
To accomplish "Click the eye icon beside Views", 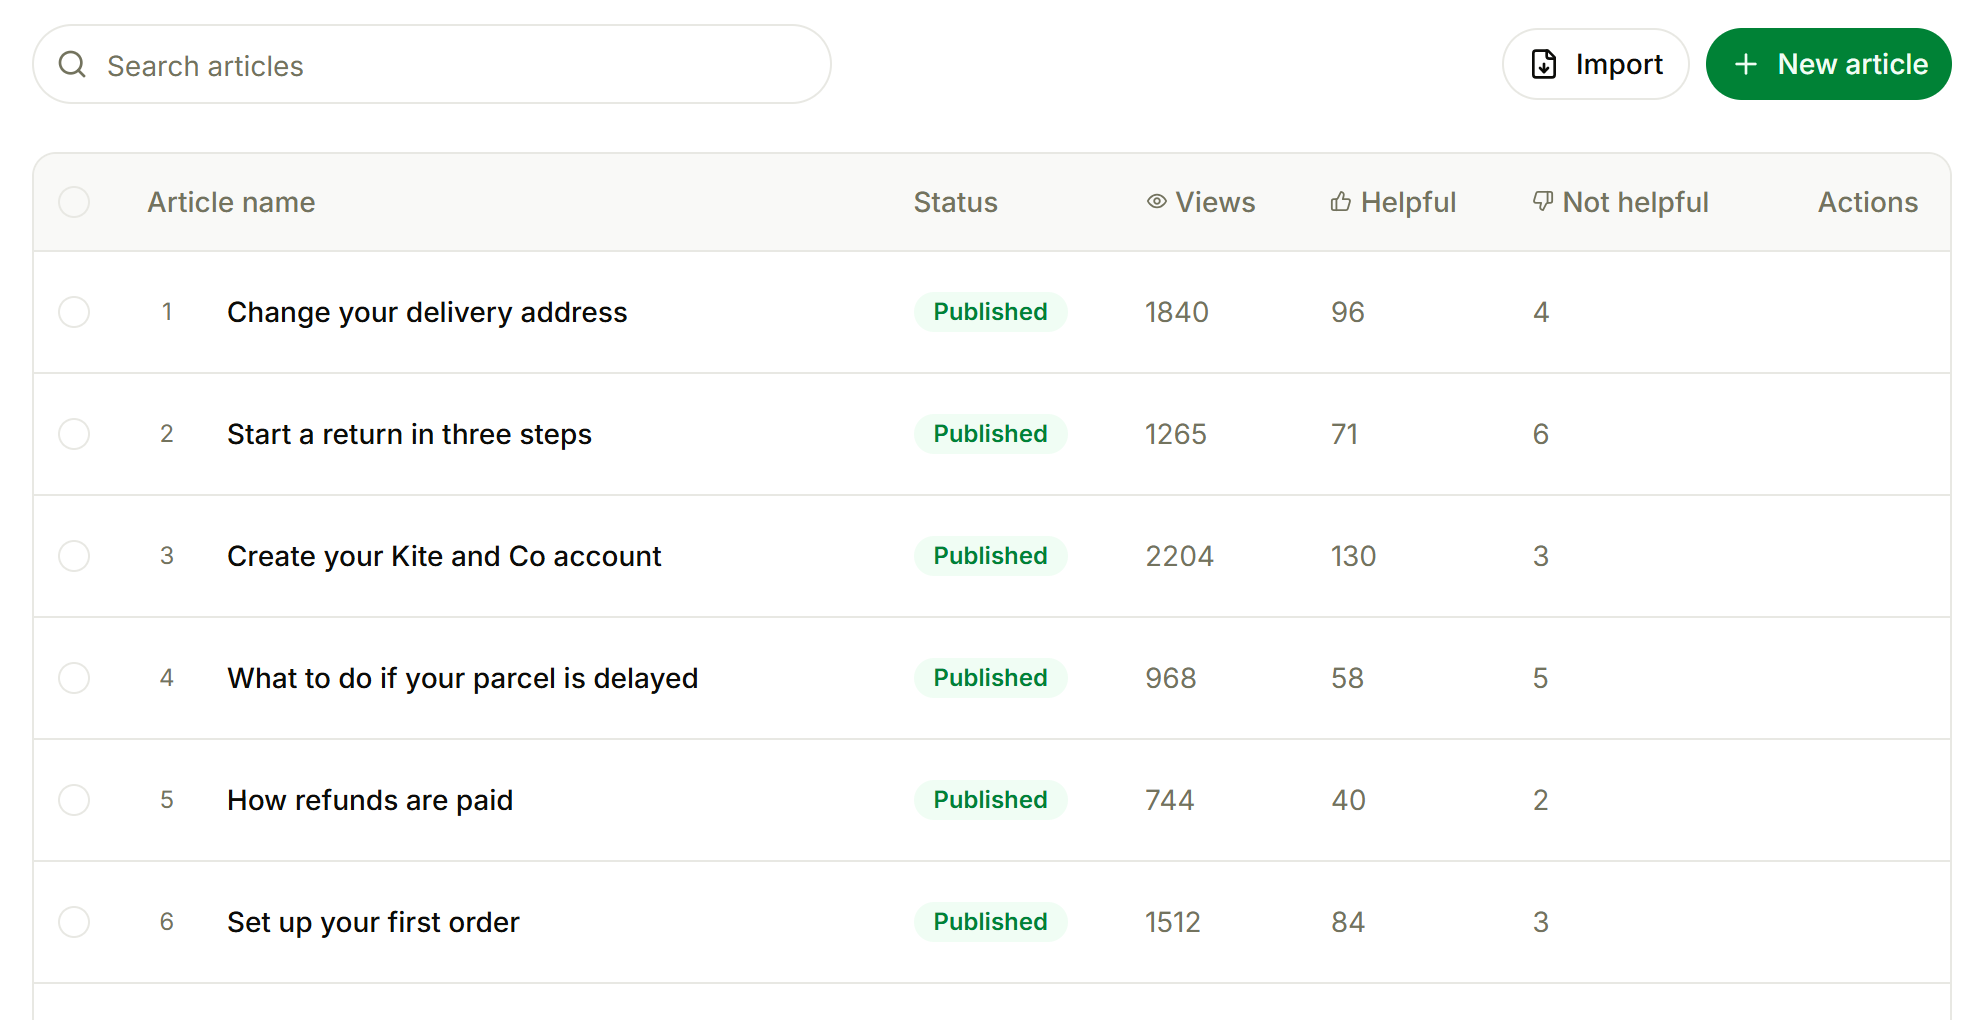I will 1157,202.
